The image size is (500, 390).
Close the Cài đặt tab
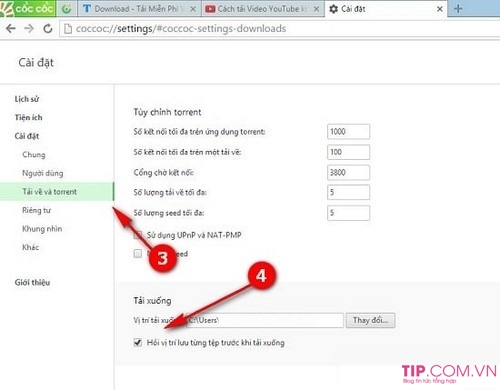[440, 9]
